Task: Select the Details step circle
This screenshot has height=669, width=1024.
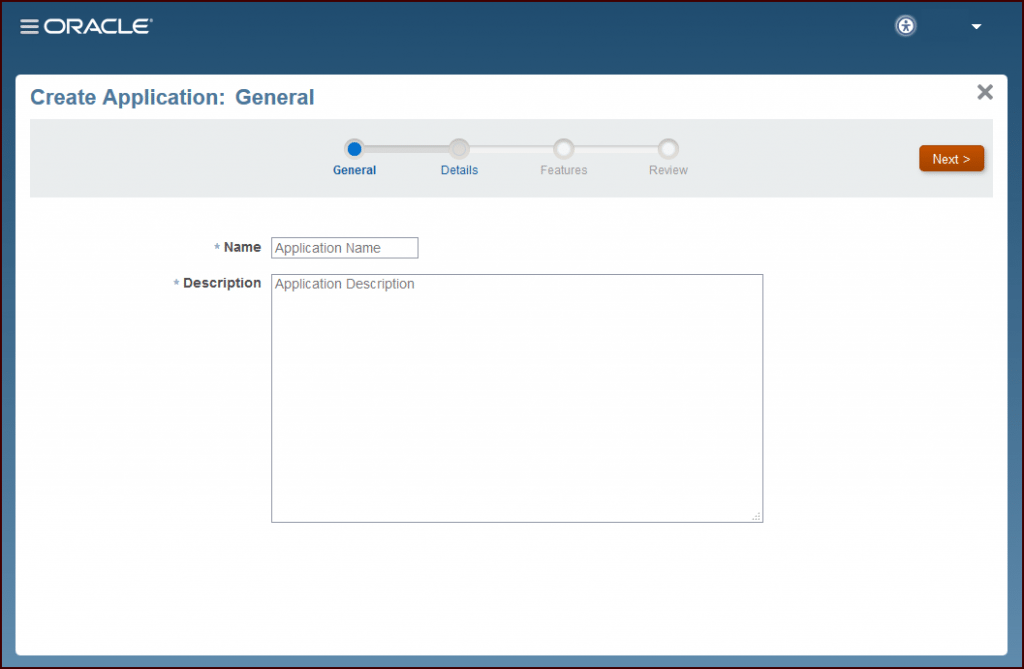Action: 459,149
